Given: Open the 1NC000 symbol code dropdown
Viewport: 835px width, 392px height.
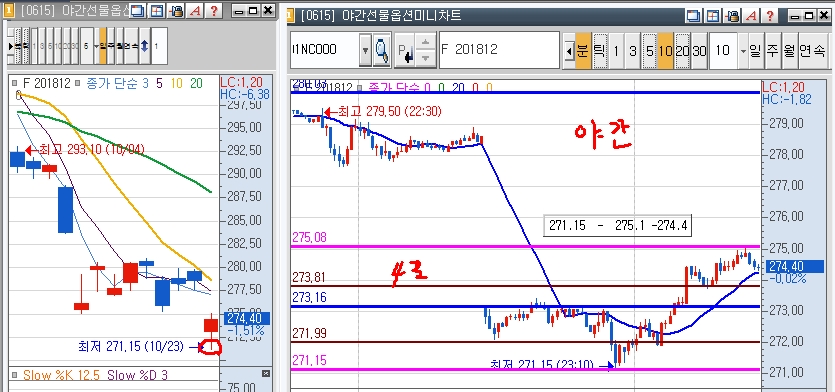Looking at the screenshot, I should click(365, 51).
